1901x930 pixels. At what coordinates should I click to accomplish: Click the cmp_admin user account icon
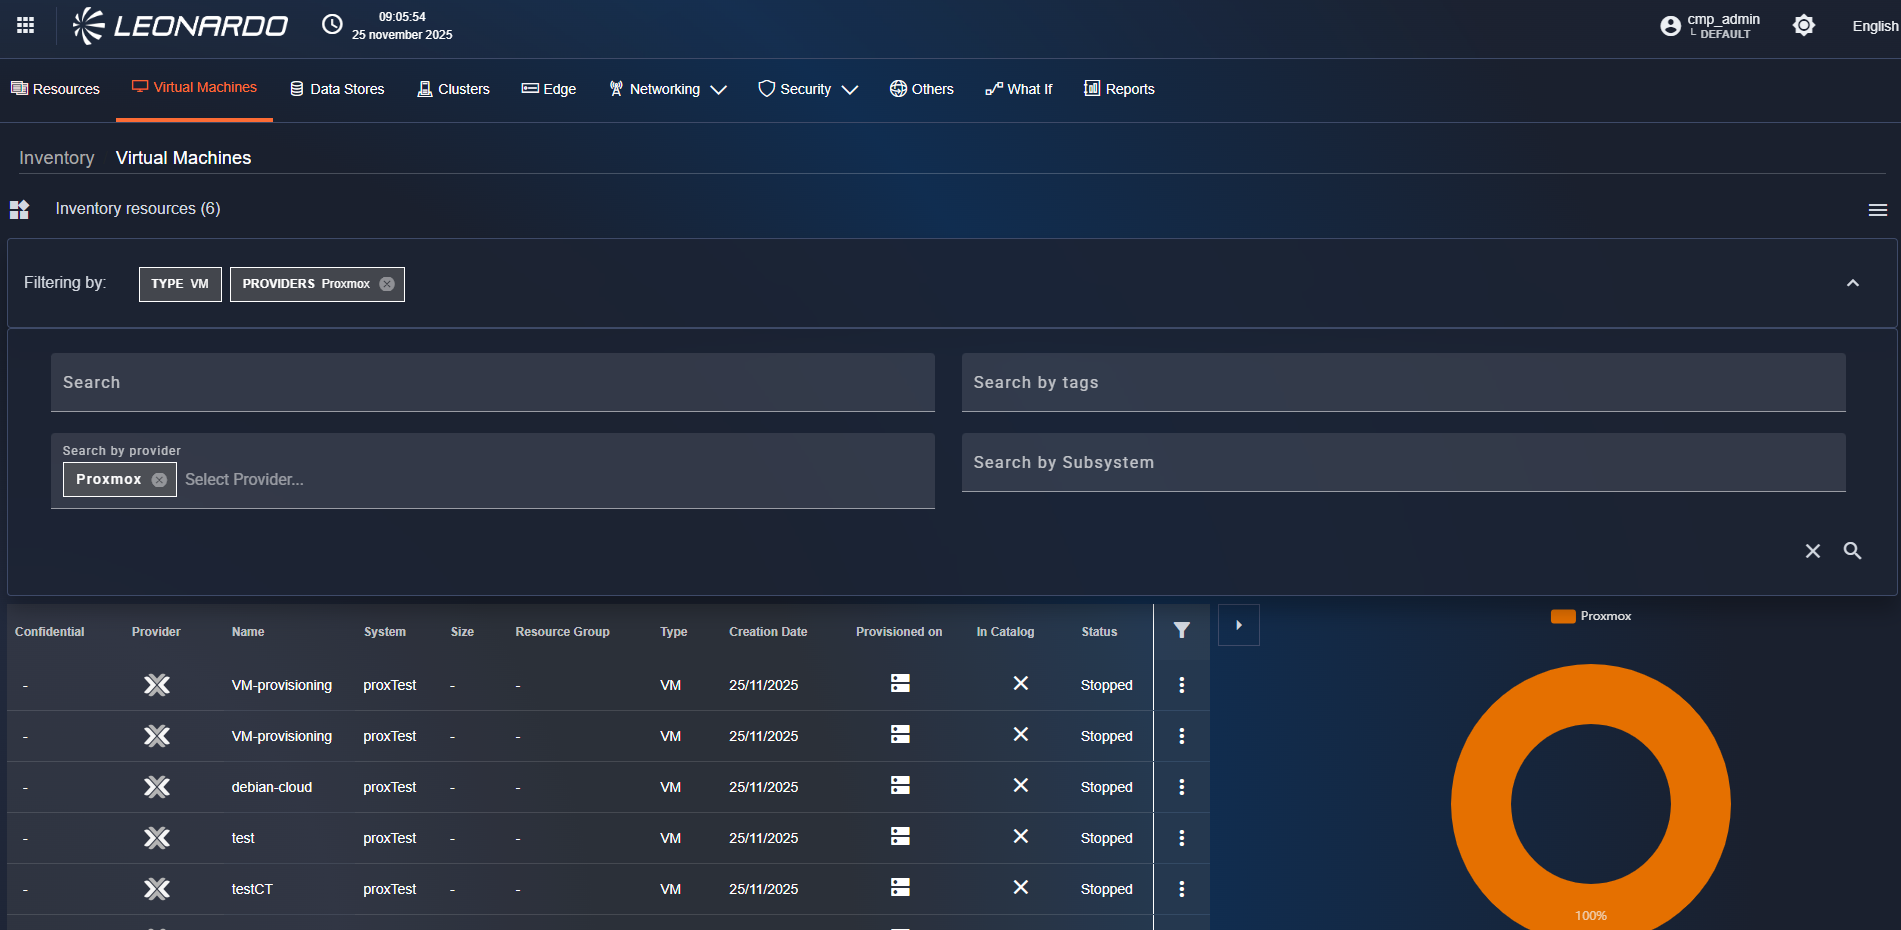pyautogui.click(x=1670, y=26)
